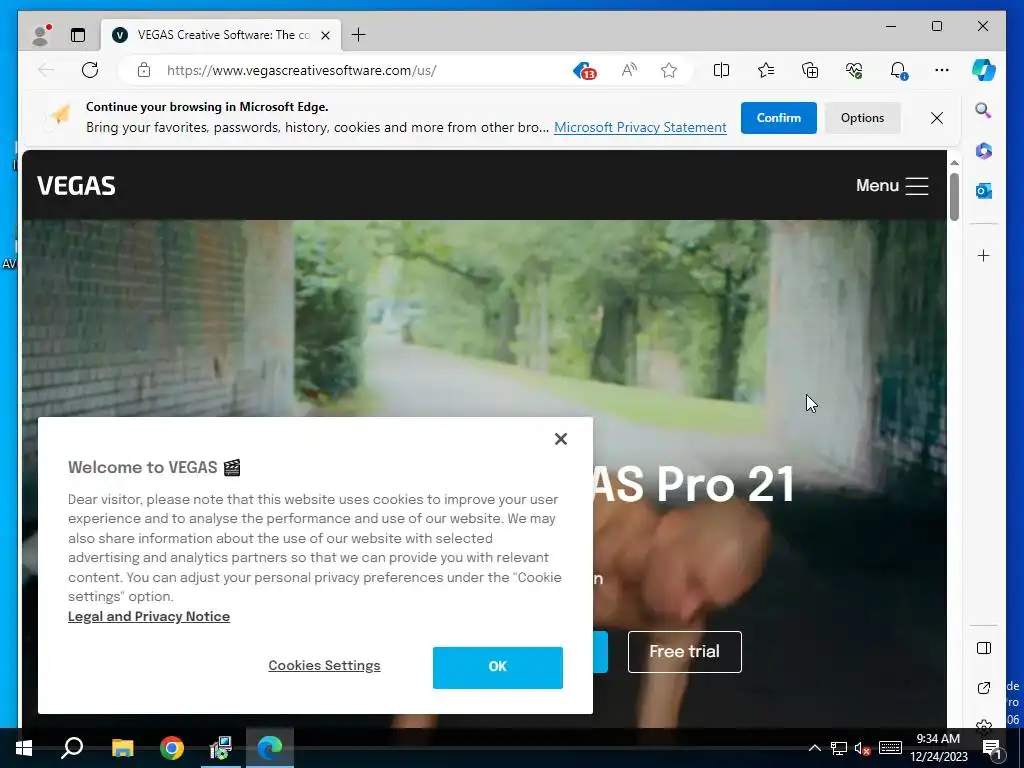Click the address bar URL
1024x768 pixels.
pyautogui.click(x=301, y=71)
